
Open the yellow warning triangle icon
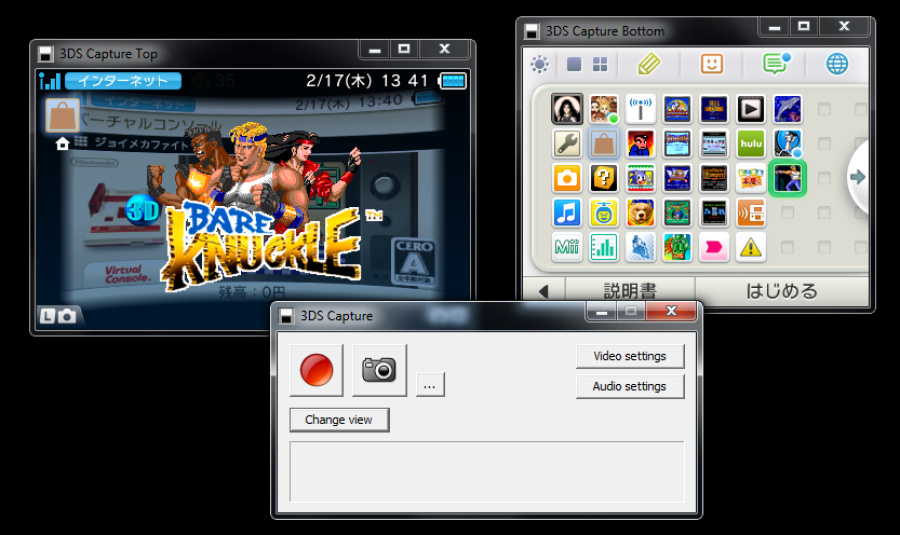(x=751, y=247)
